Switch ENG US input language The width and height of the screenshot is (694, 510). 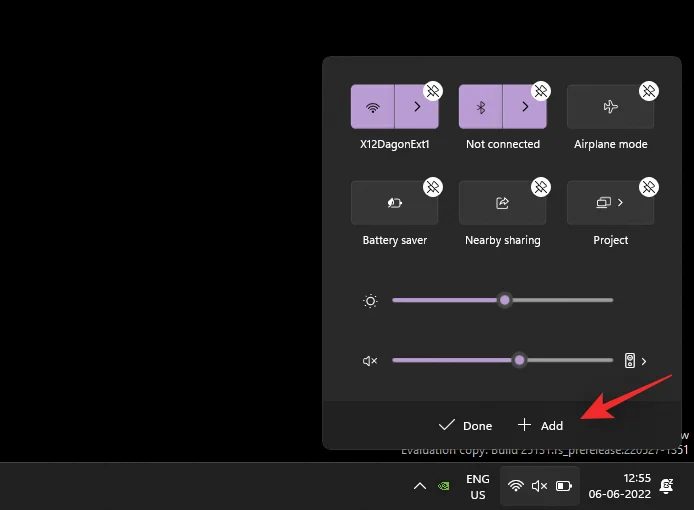point(478,487)
